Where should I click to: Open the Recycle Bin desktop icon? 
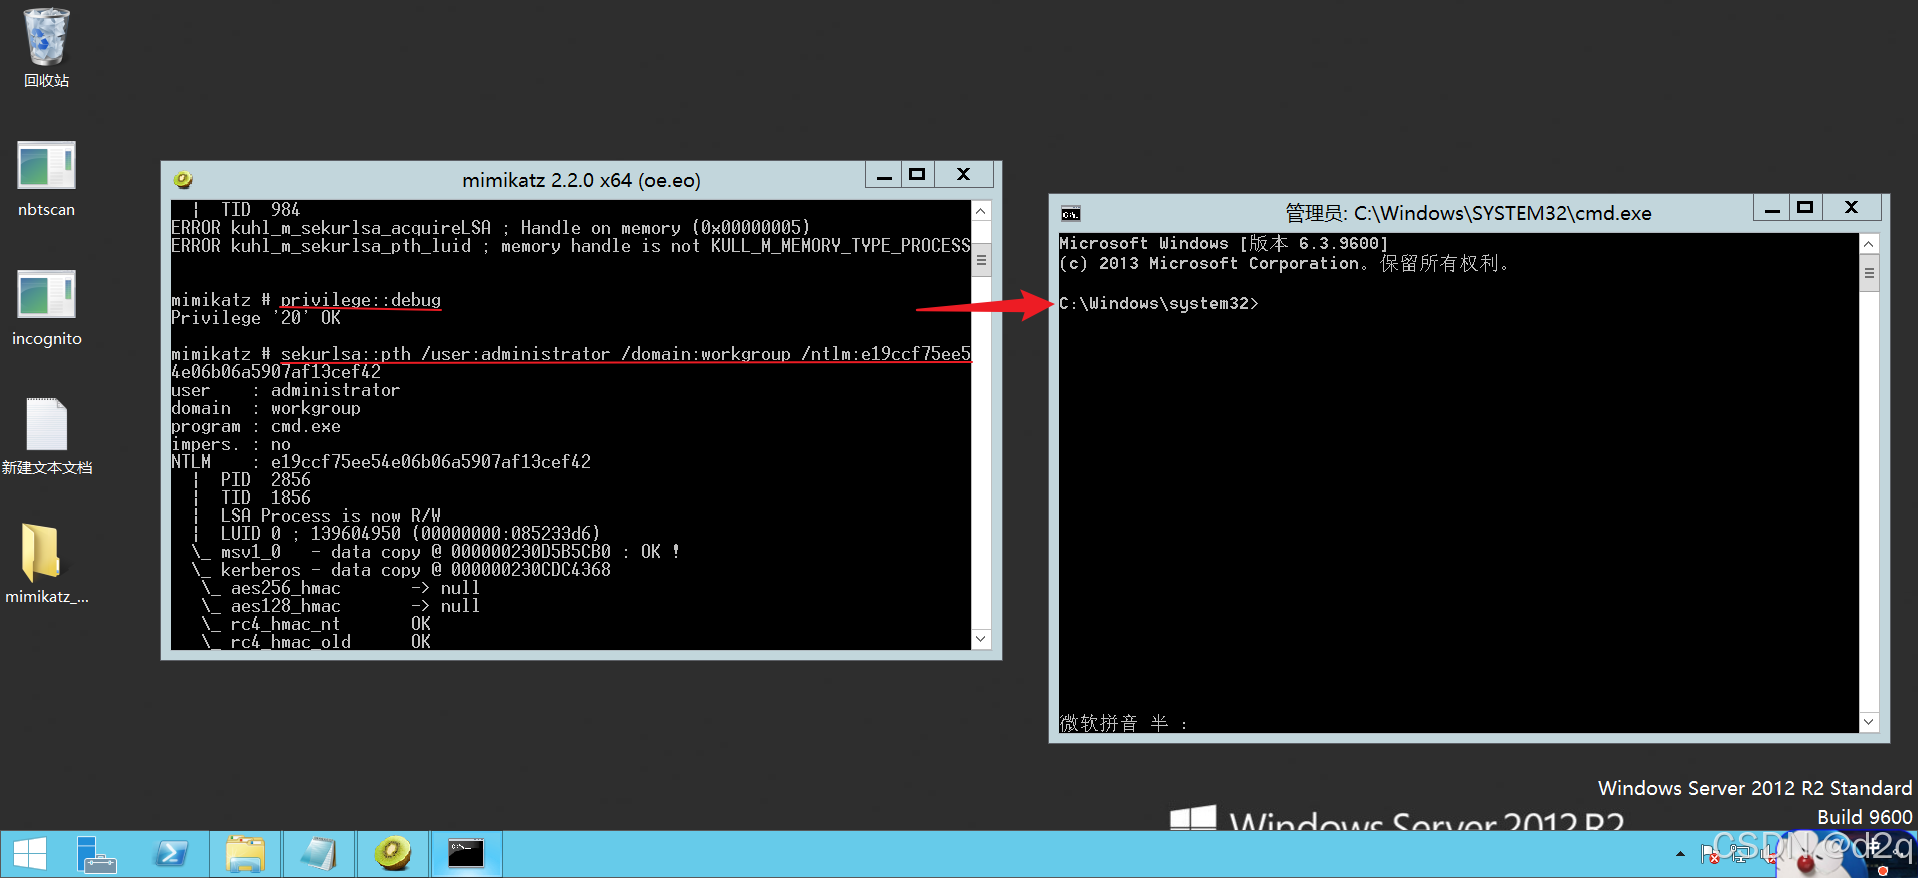point(46,47)
